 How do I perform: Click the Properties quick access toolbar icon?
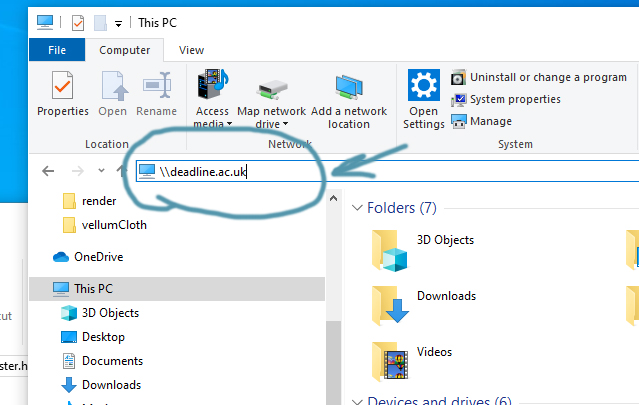point(78,23)
